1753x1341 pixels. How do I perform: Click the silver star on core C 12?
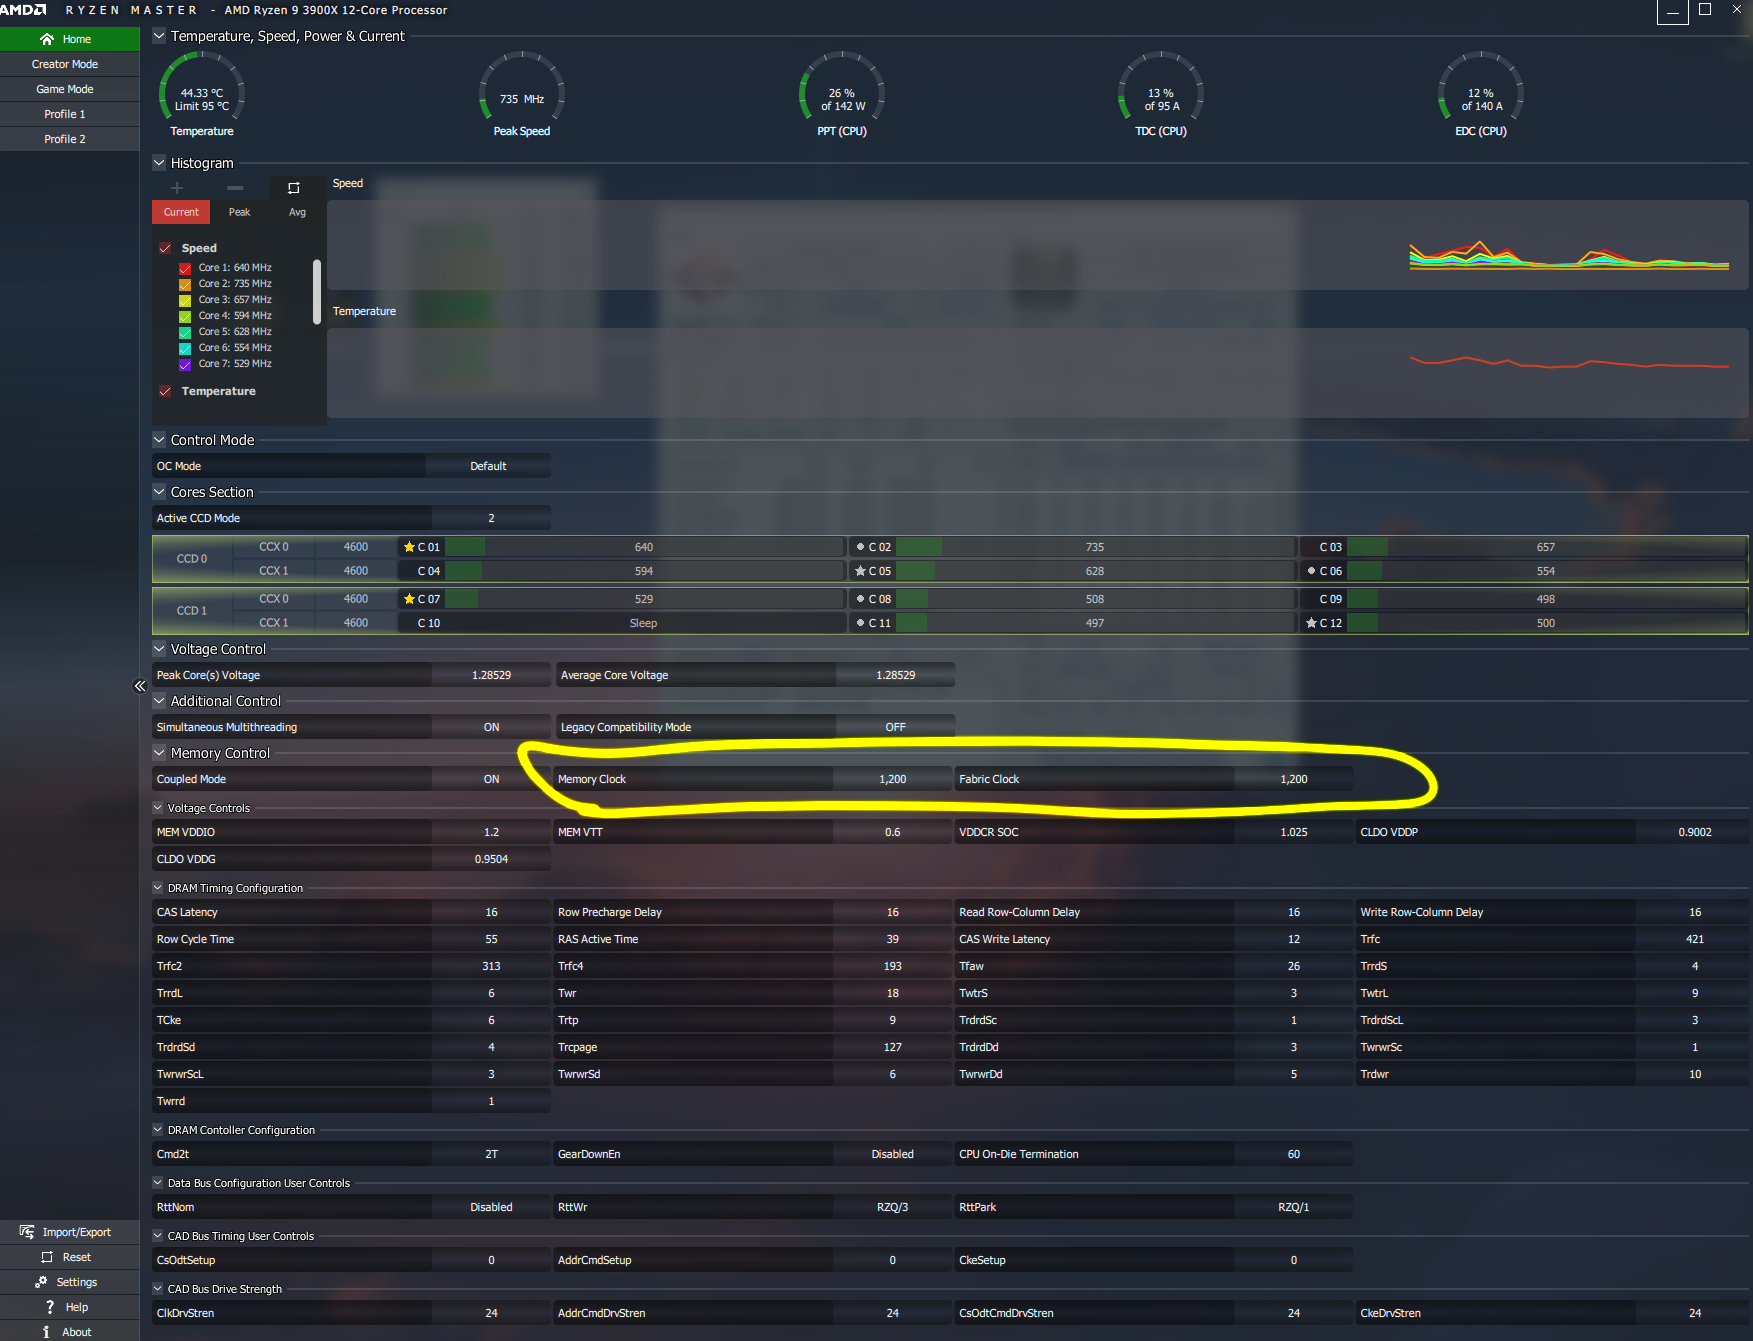point(1311,623)
